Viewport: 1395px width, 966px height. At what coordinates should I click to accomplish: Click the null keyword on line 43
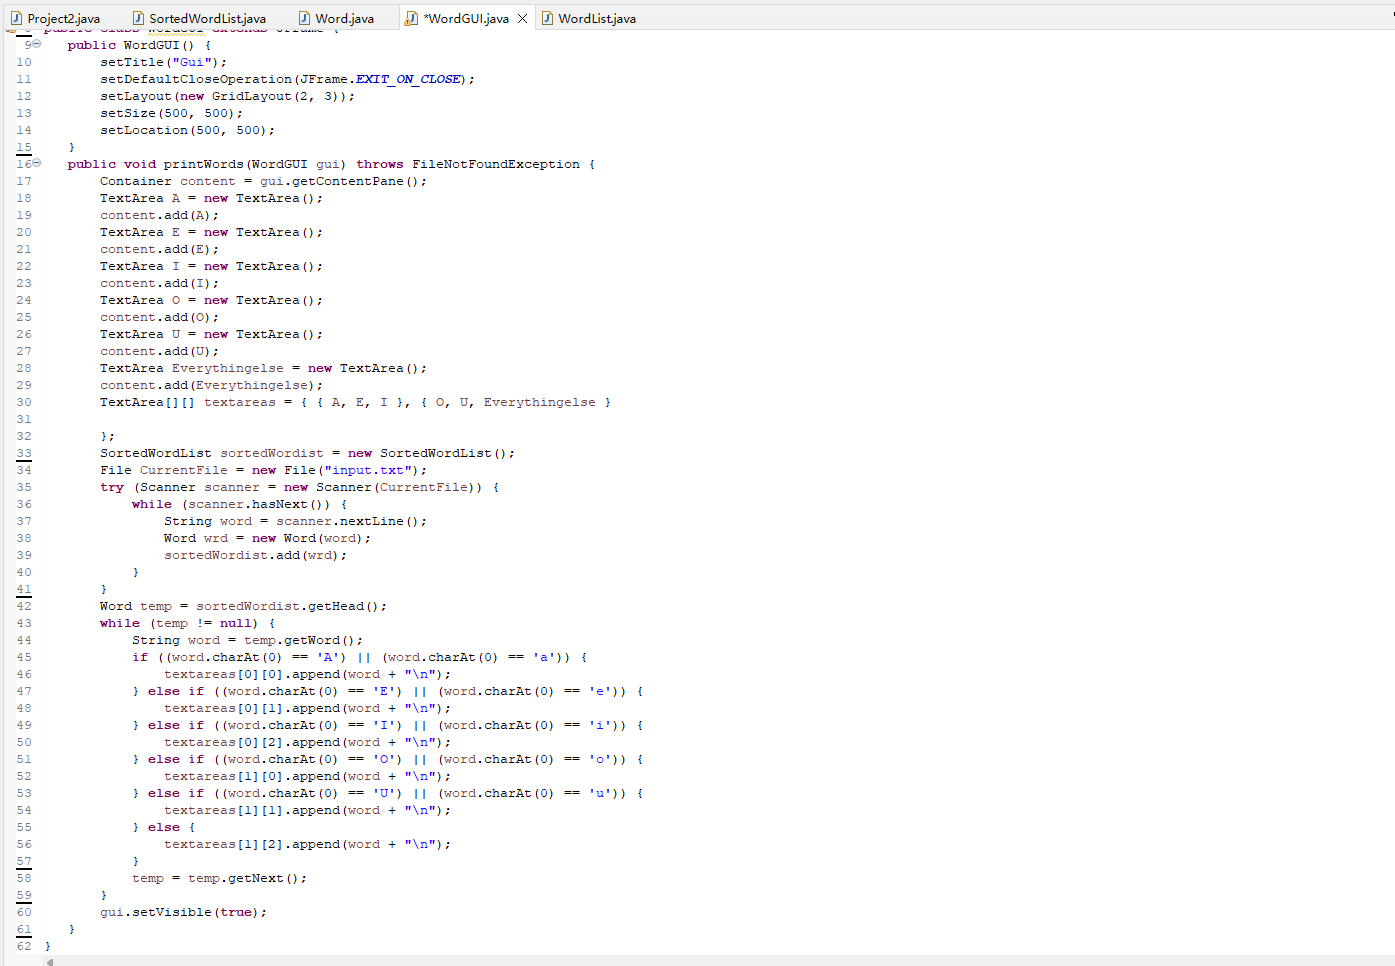[x=236, y=623]
